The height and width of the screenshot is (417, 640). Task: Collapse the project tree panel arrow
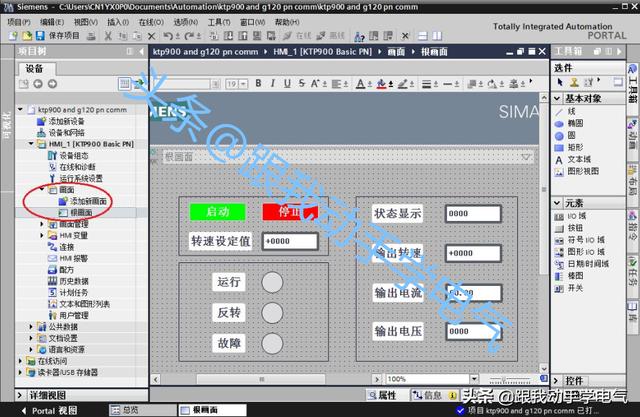click(141, 51)
